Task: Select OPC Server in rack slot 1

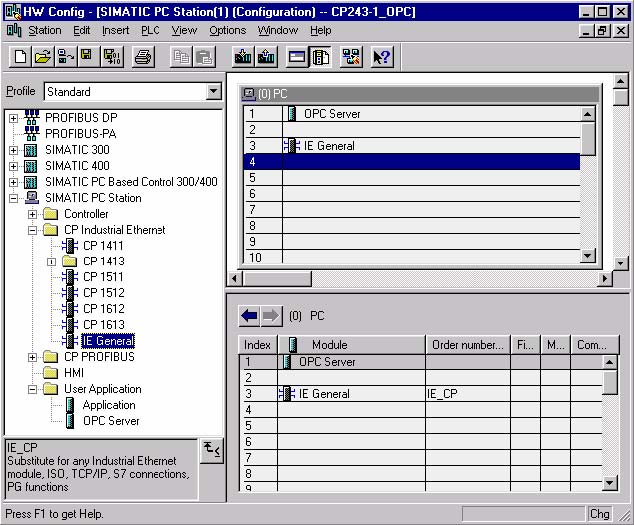Action: click(x=412, y=114)
